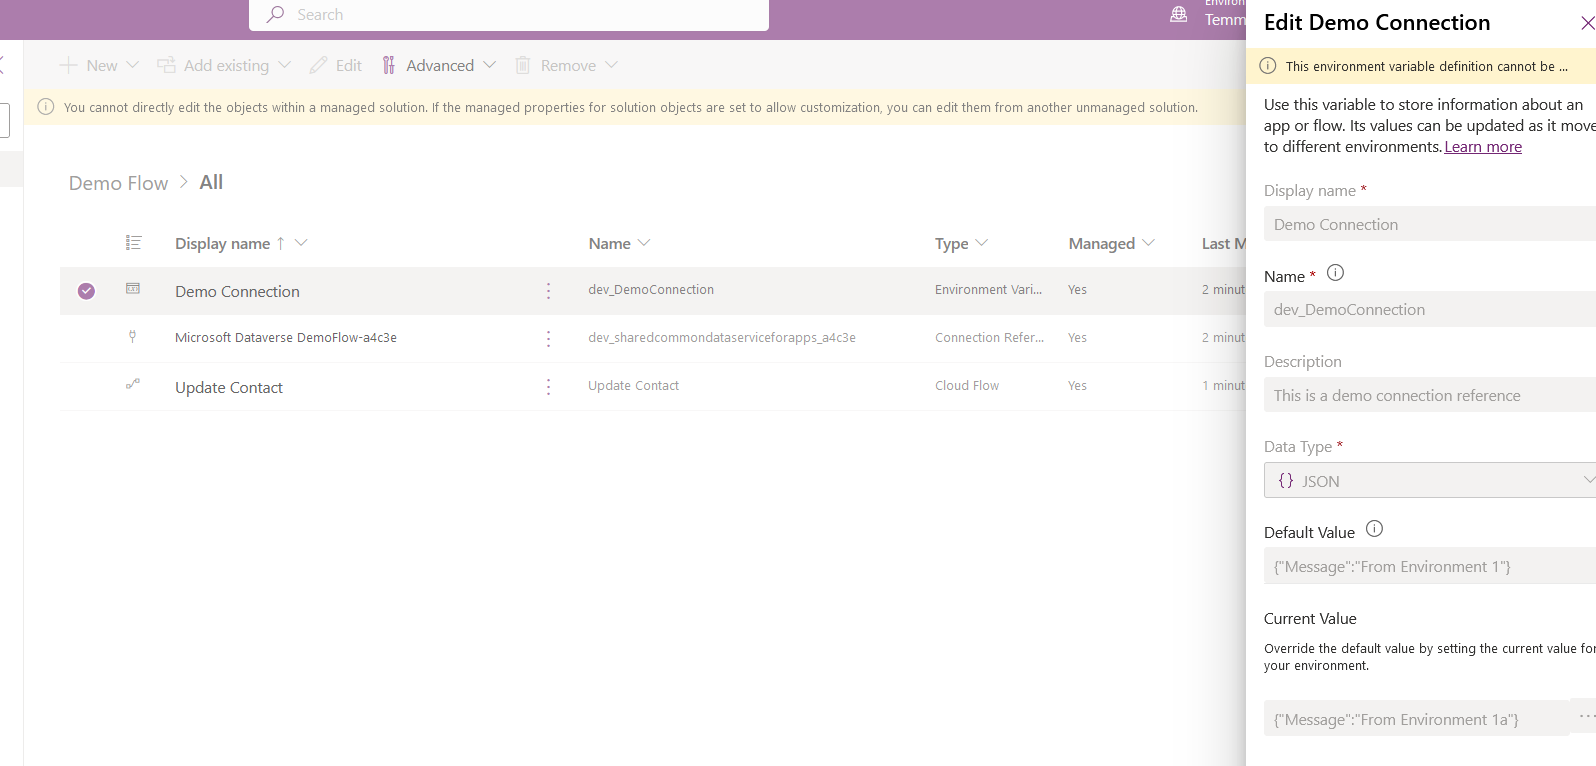The height and width of the screenshot is (766, 1596).
Task: Open ellipsis menu beside Current Value
Action: (1586, 716)
